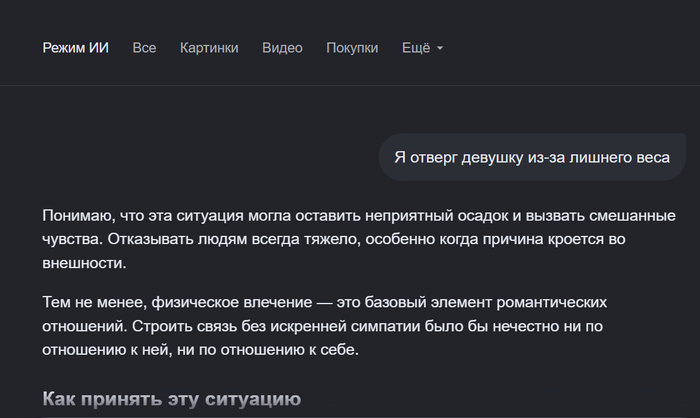
Task: Click the paragraph starting with Понимаю
Action: pos(359,239)
